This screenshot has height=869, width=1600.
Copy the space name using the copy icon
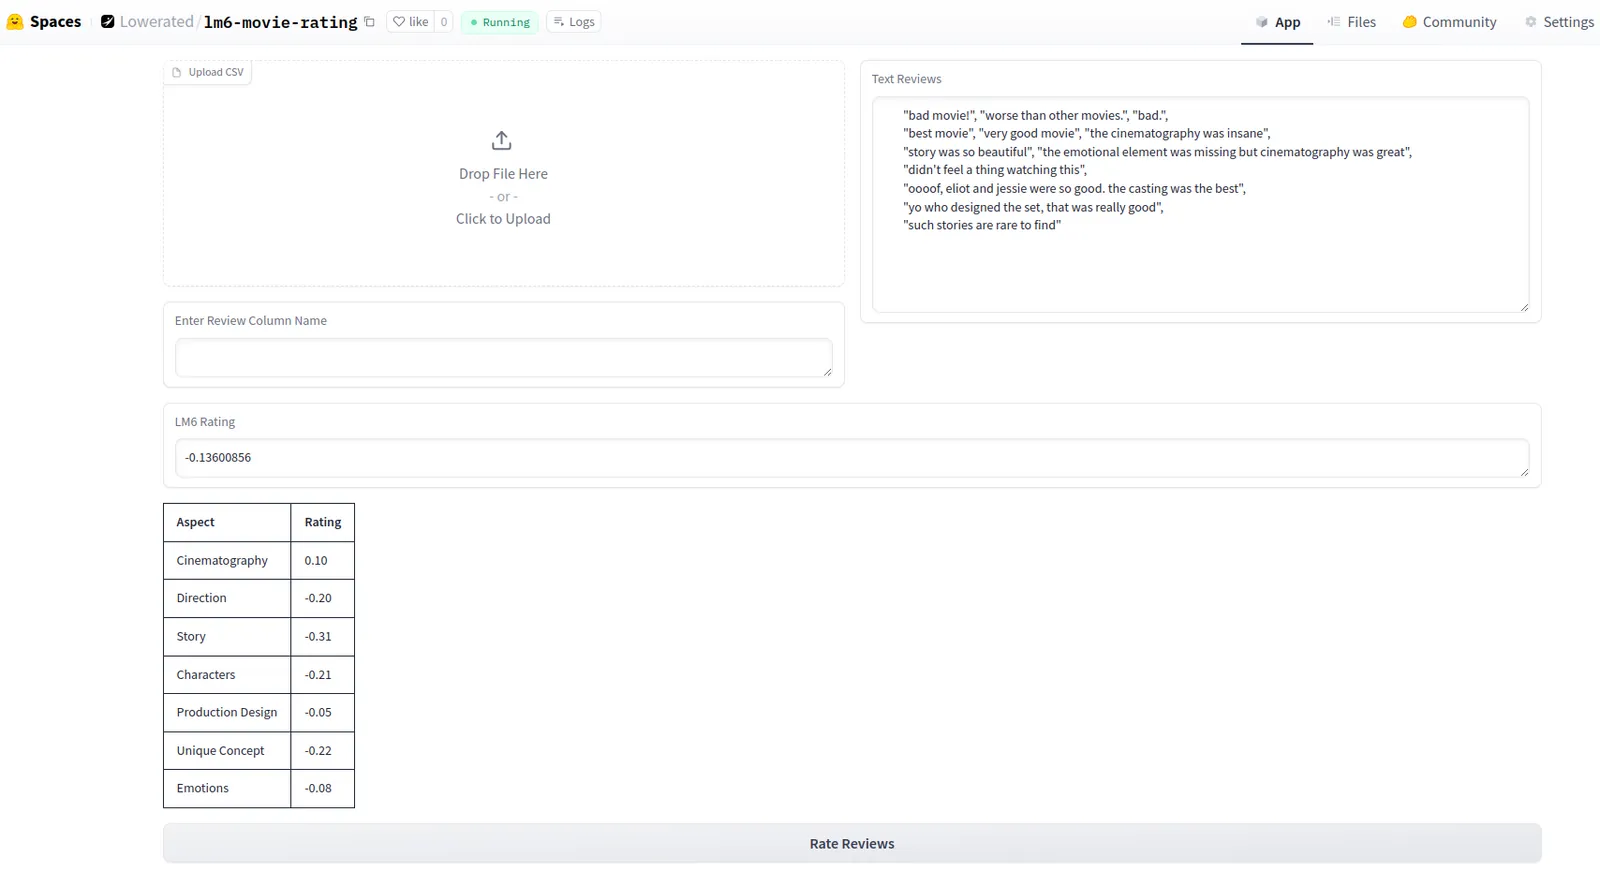pos(369,22)
